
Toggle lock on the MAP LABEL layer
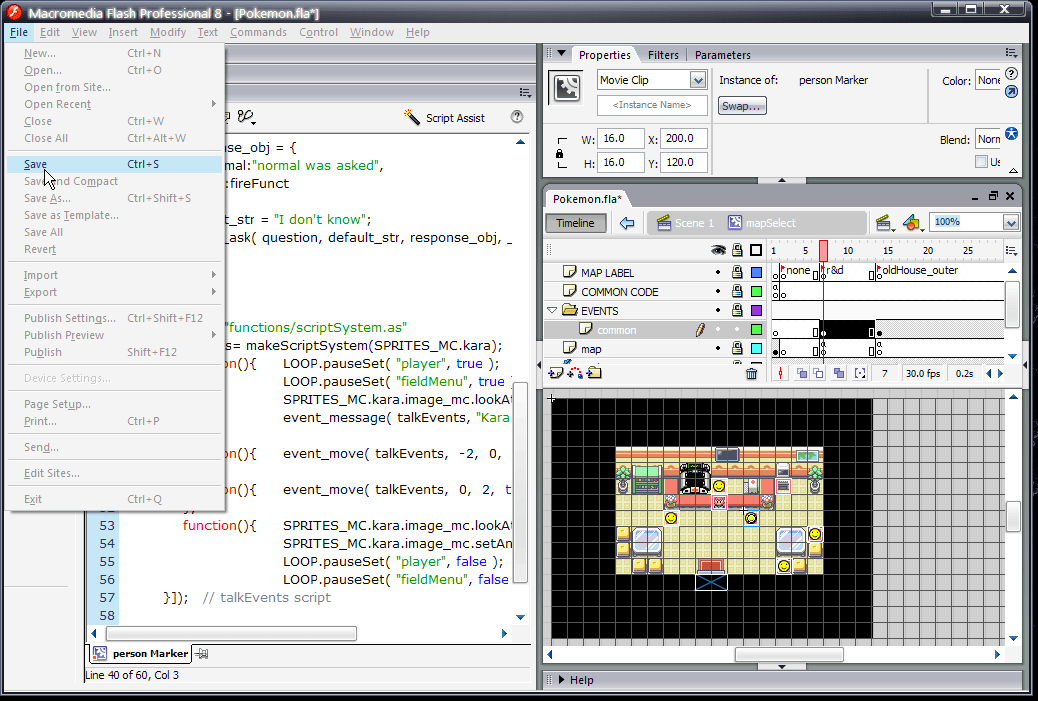point(737,272)
